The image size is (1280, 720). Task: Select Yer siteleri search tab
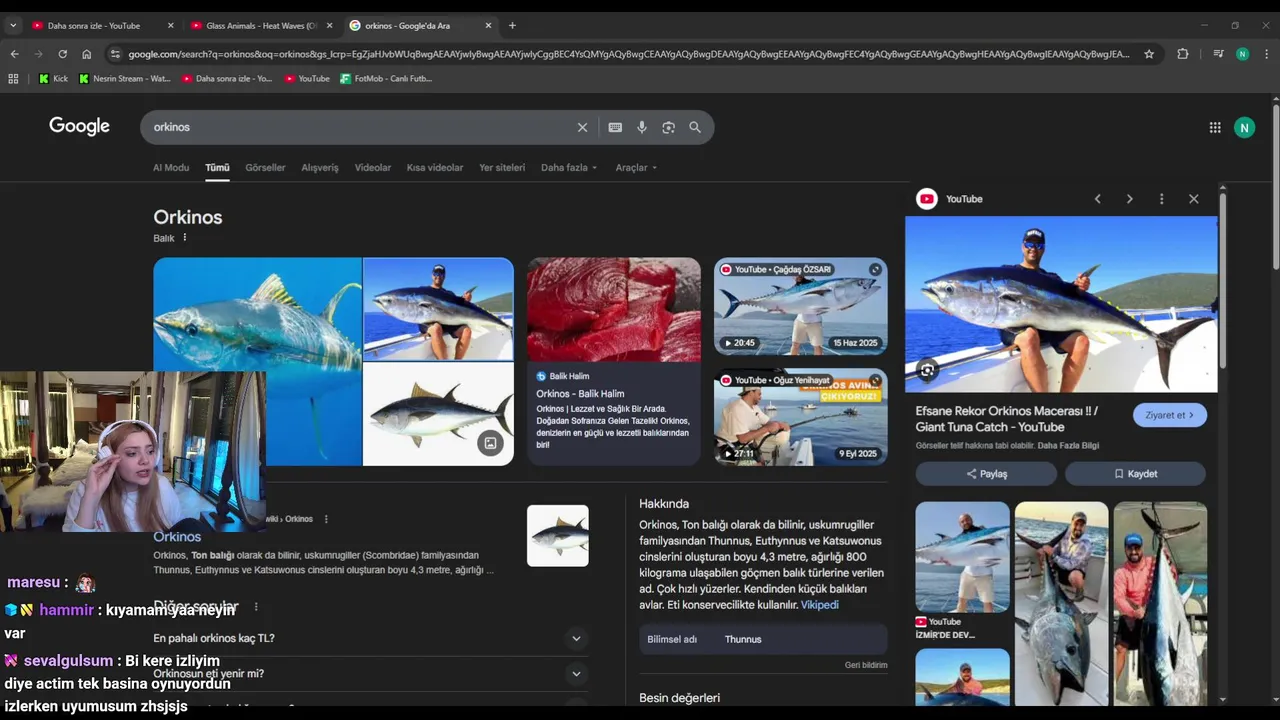tap(502, 167)
